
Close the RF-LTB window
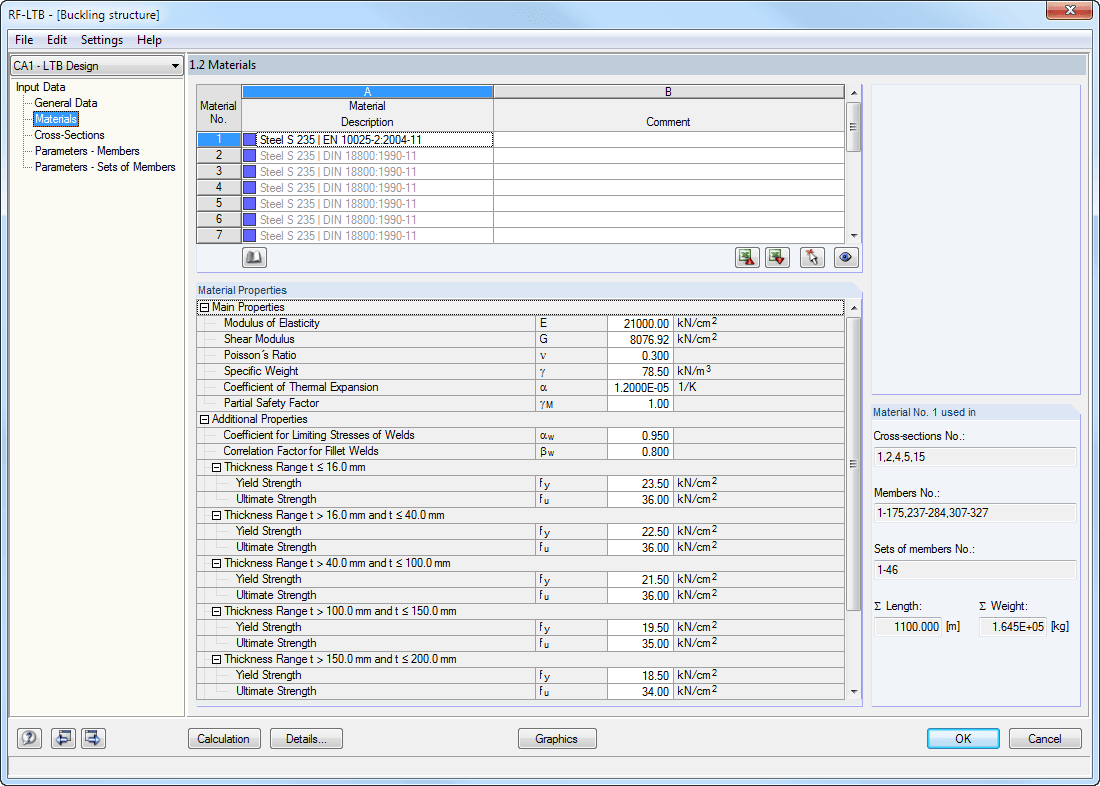point(1070,11)
